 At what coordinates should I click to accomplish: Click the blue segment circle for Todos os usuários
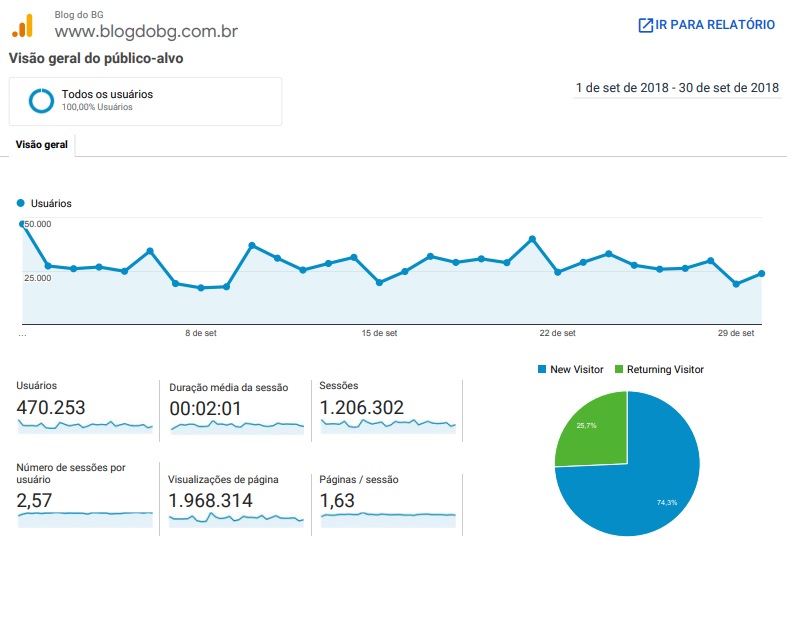tap(41, 101)
